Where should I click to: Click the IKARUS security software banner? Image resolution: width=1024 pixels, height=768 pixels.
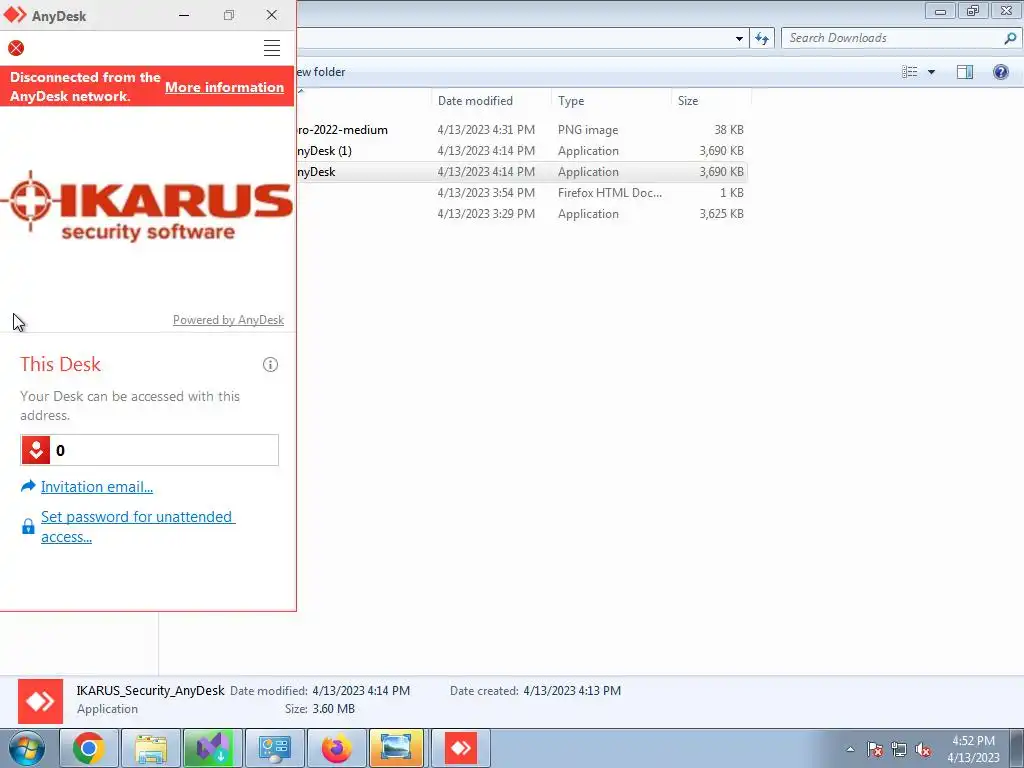148,205
